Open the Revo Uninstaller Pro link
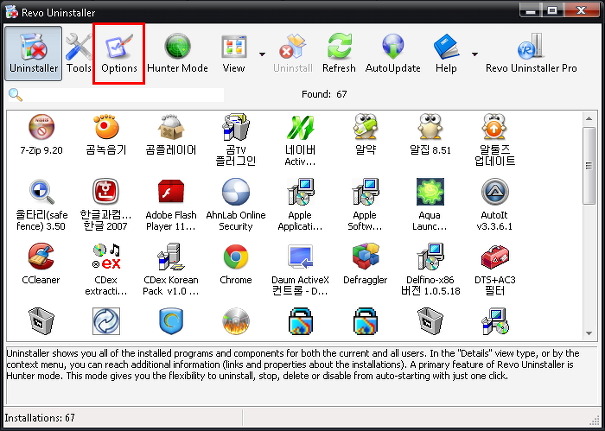This screenshot has height=431, width=605. 531,53
